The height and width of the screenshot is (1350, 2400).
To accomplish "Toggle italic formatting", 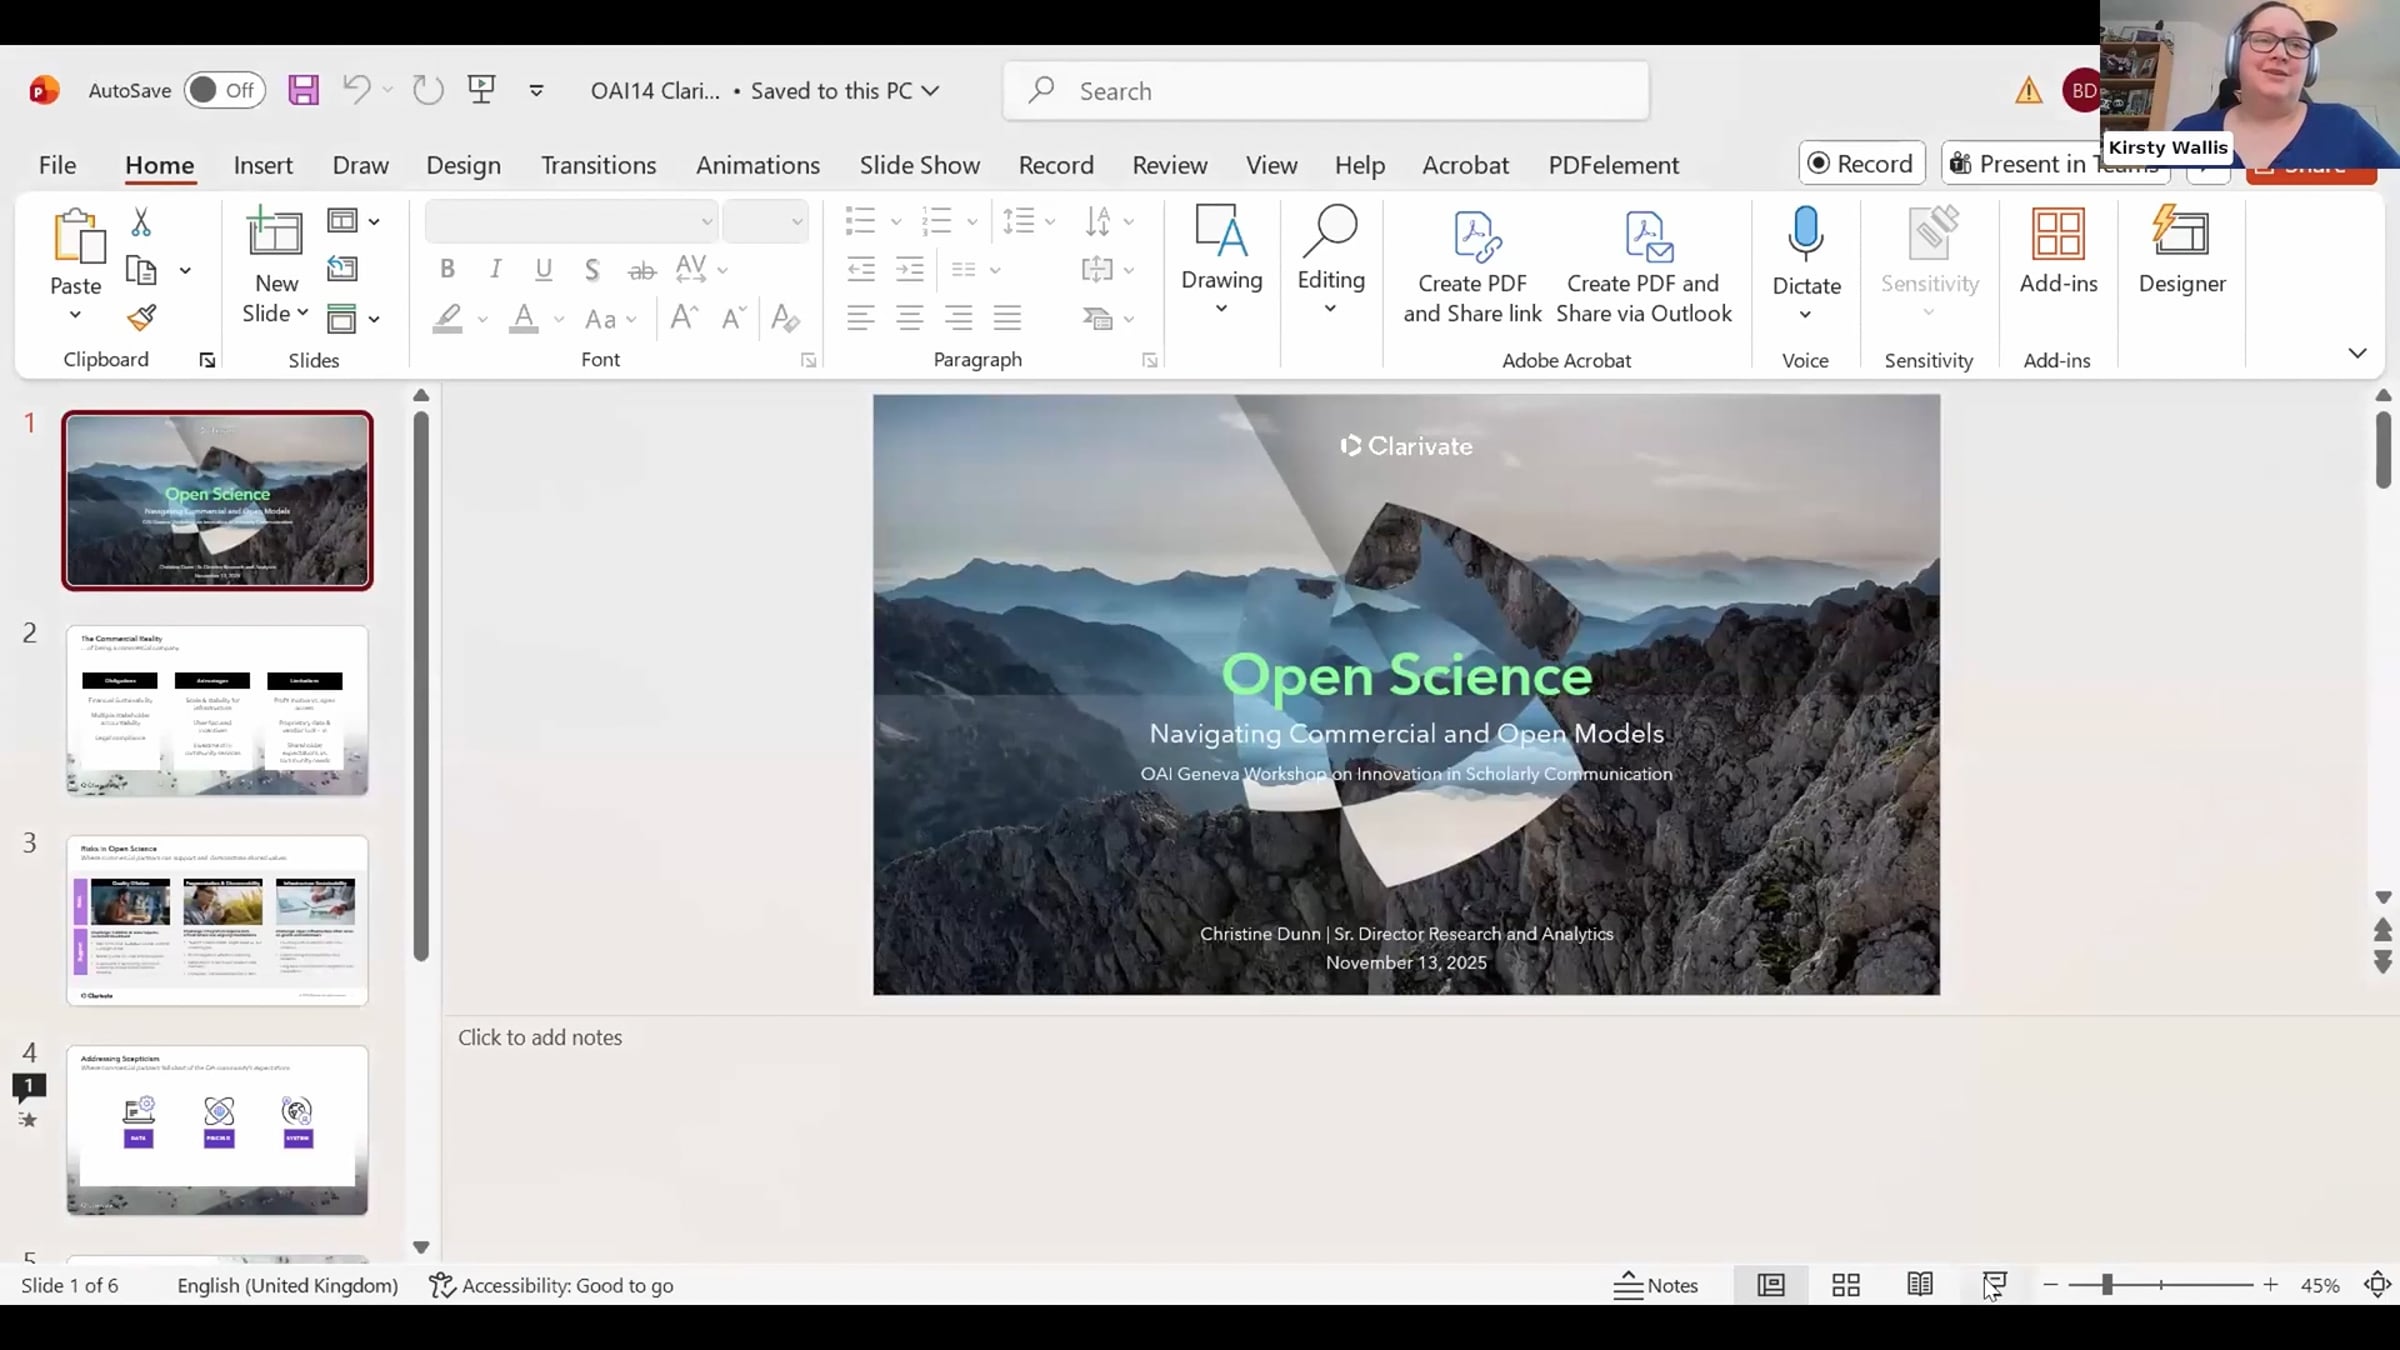I will point(495,269).
